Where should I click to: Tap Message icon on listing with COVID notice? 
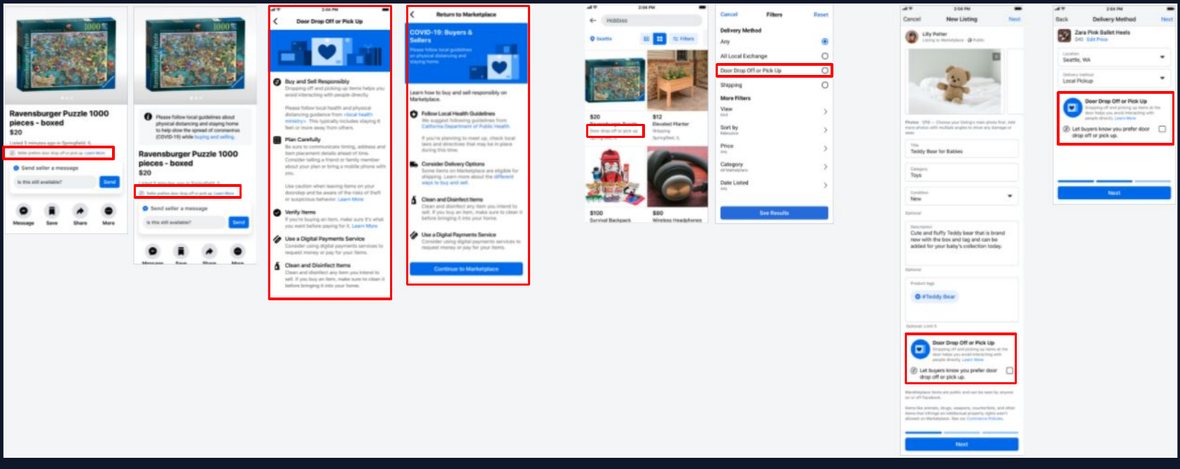[153, 251]
